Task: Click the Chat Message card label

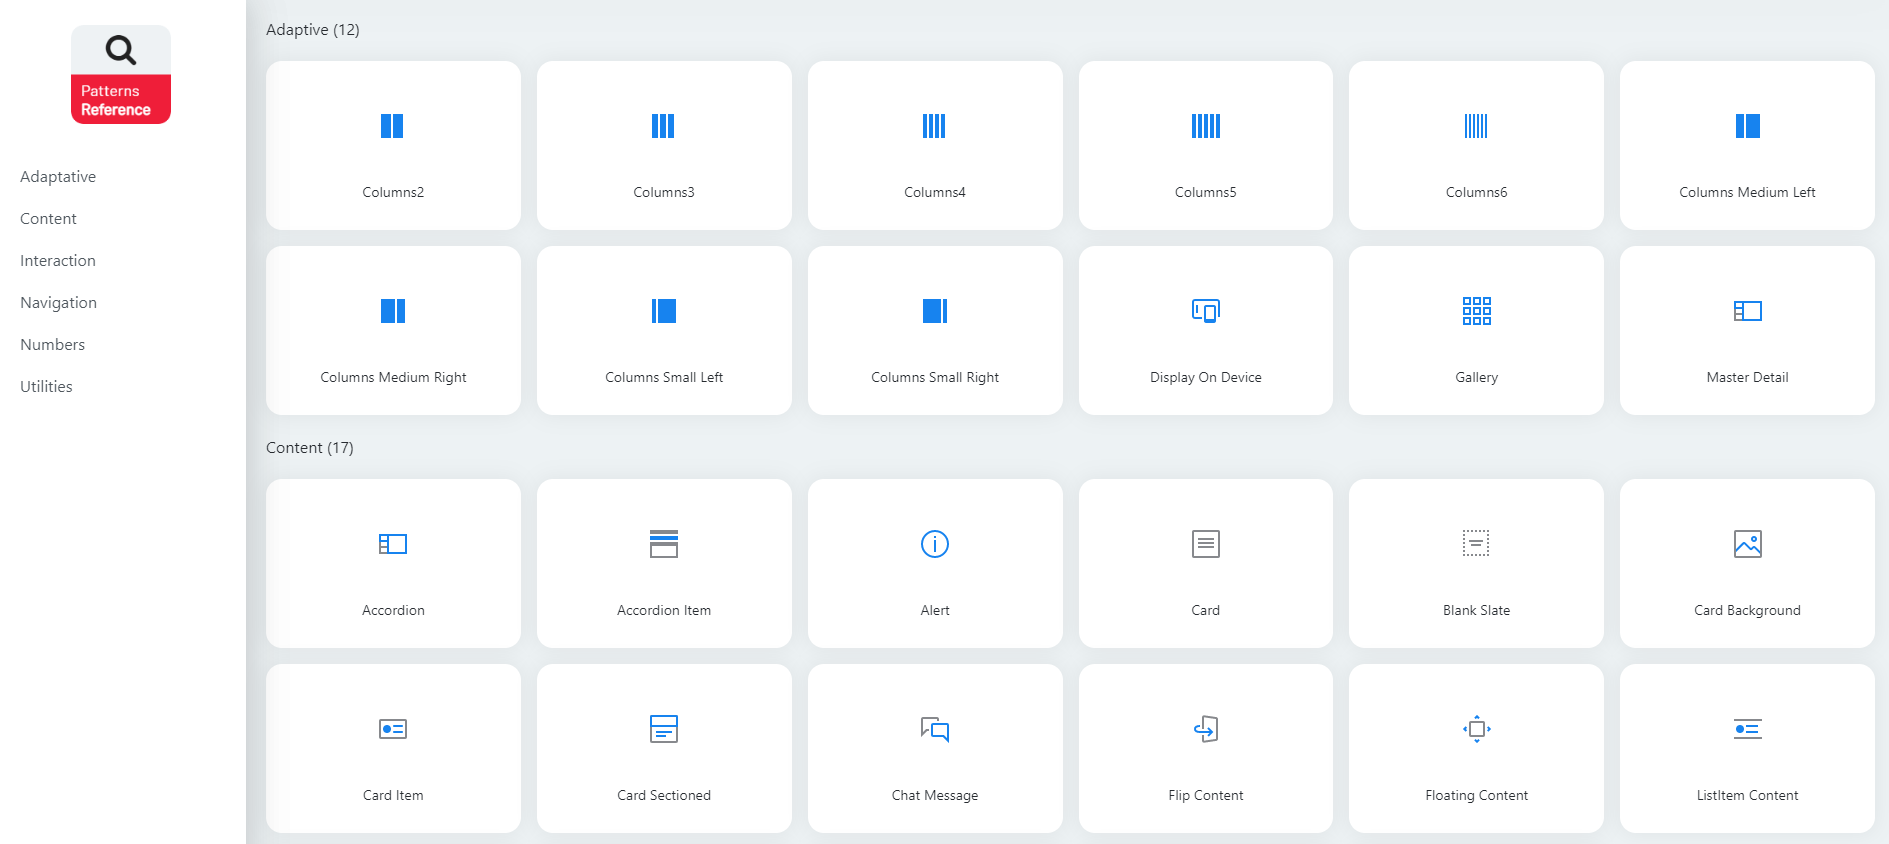Action: pos(935,795)
